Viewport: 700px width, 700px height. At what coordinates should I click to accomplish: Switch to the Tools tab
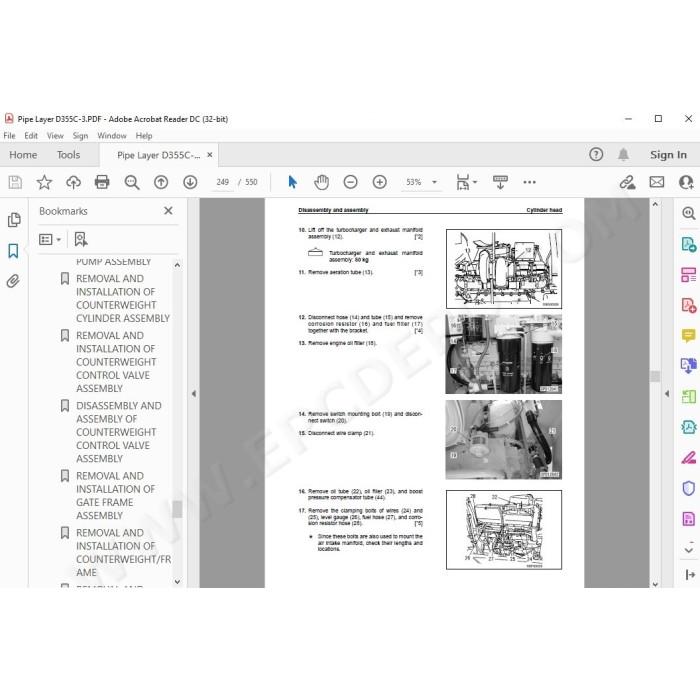[68, 155]
